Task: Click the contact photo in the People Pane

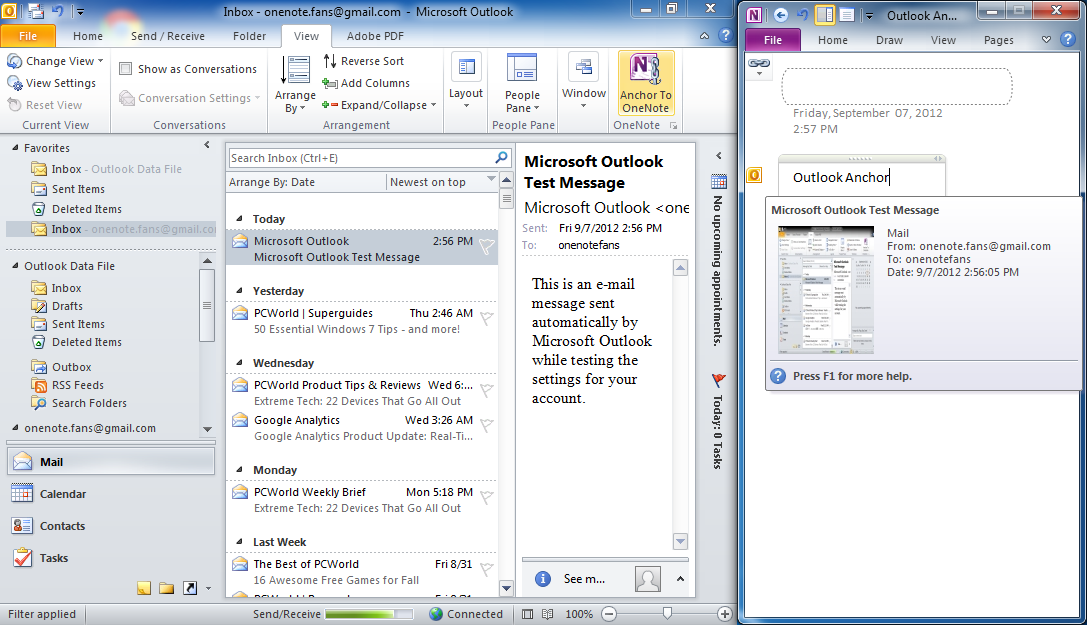Action: click(x=647, y=579)
